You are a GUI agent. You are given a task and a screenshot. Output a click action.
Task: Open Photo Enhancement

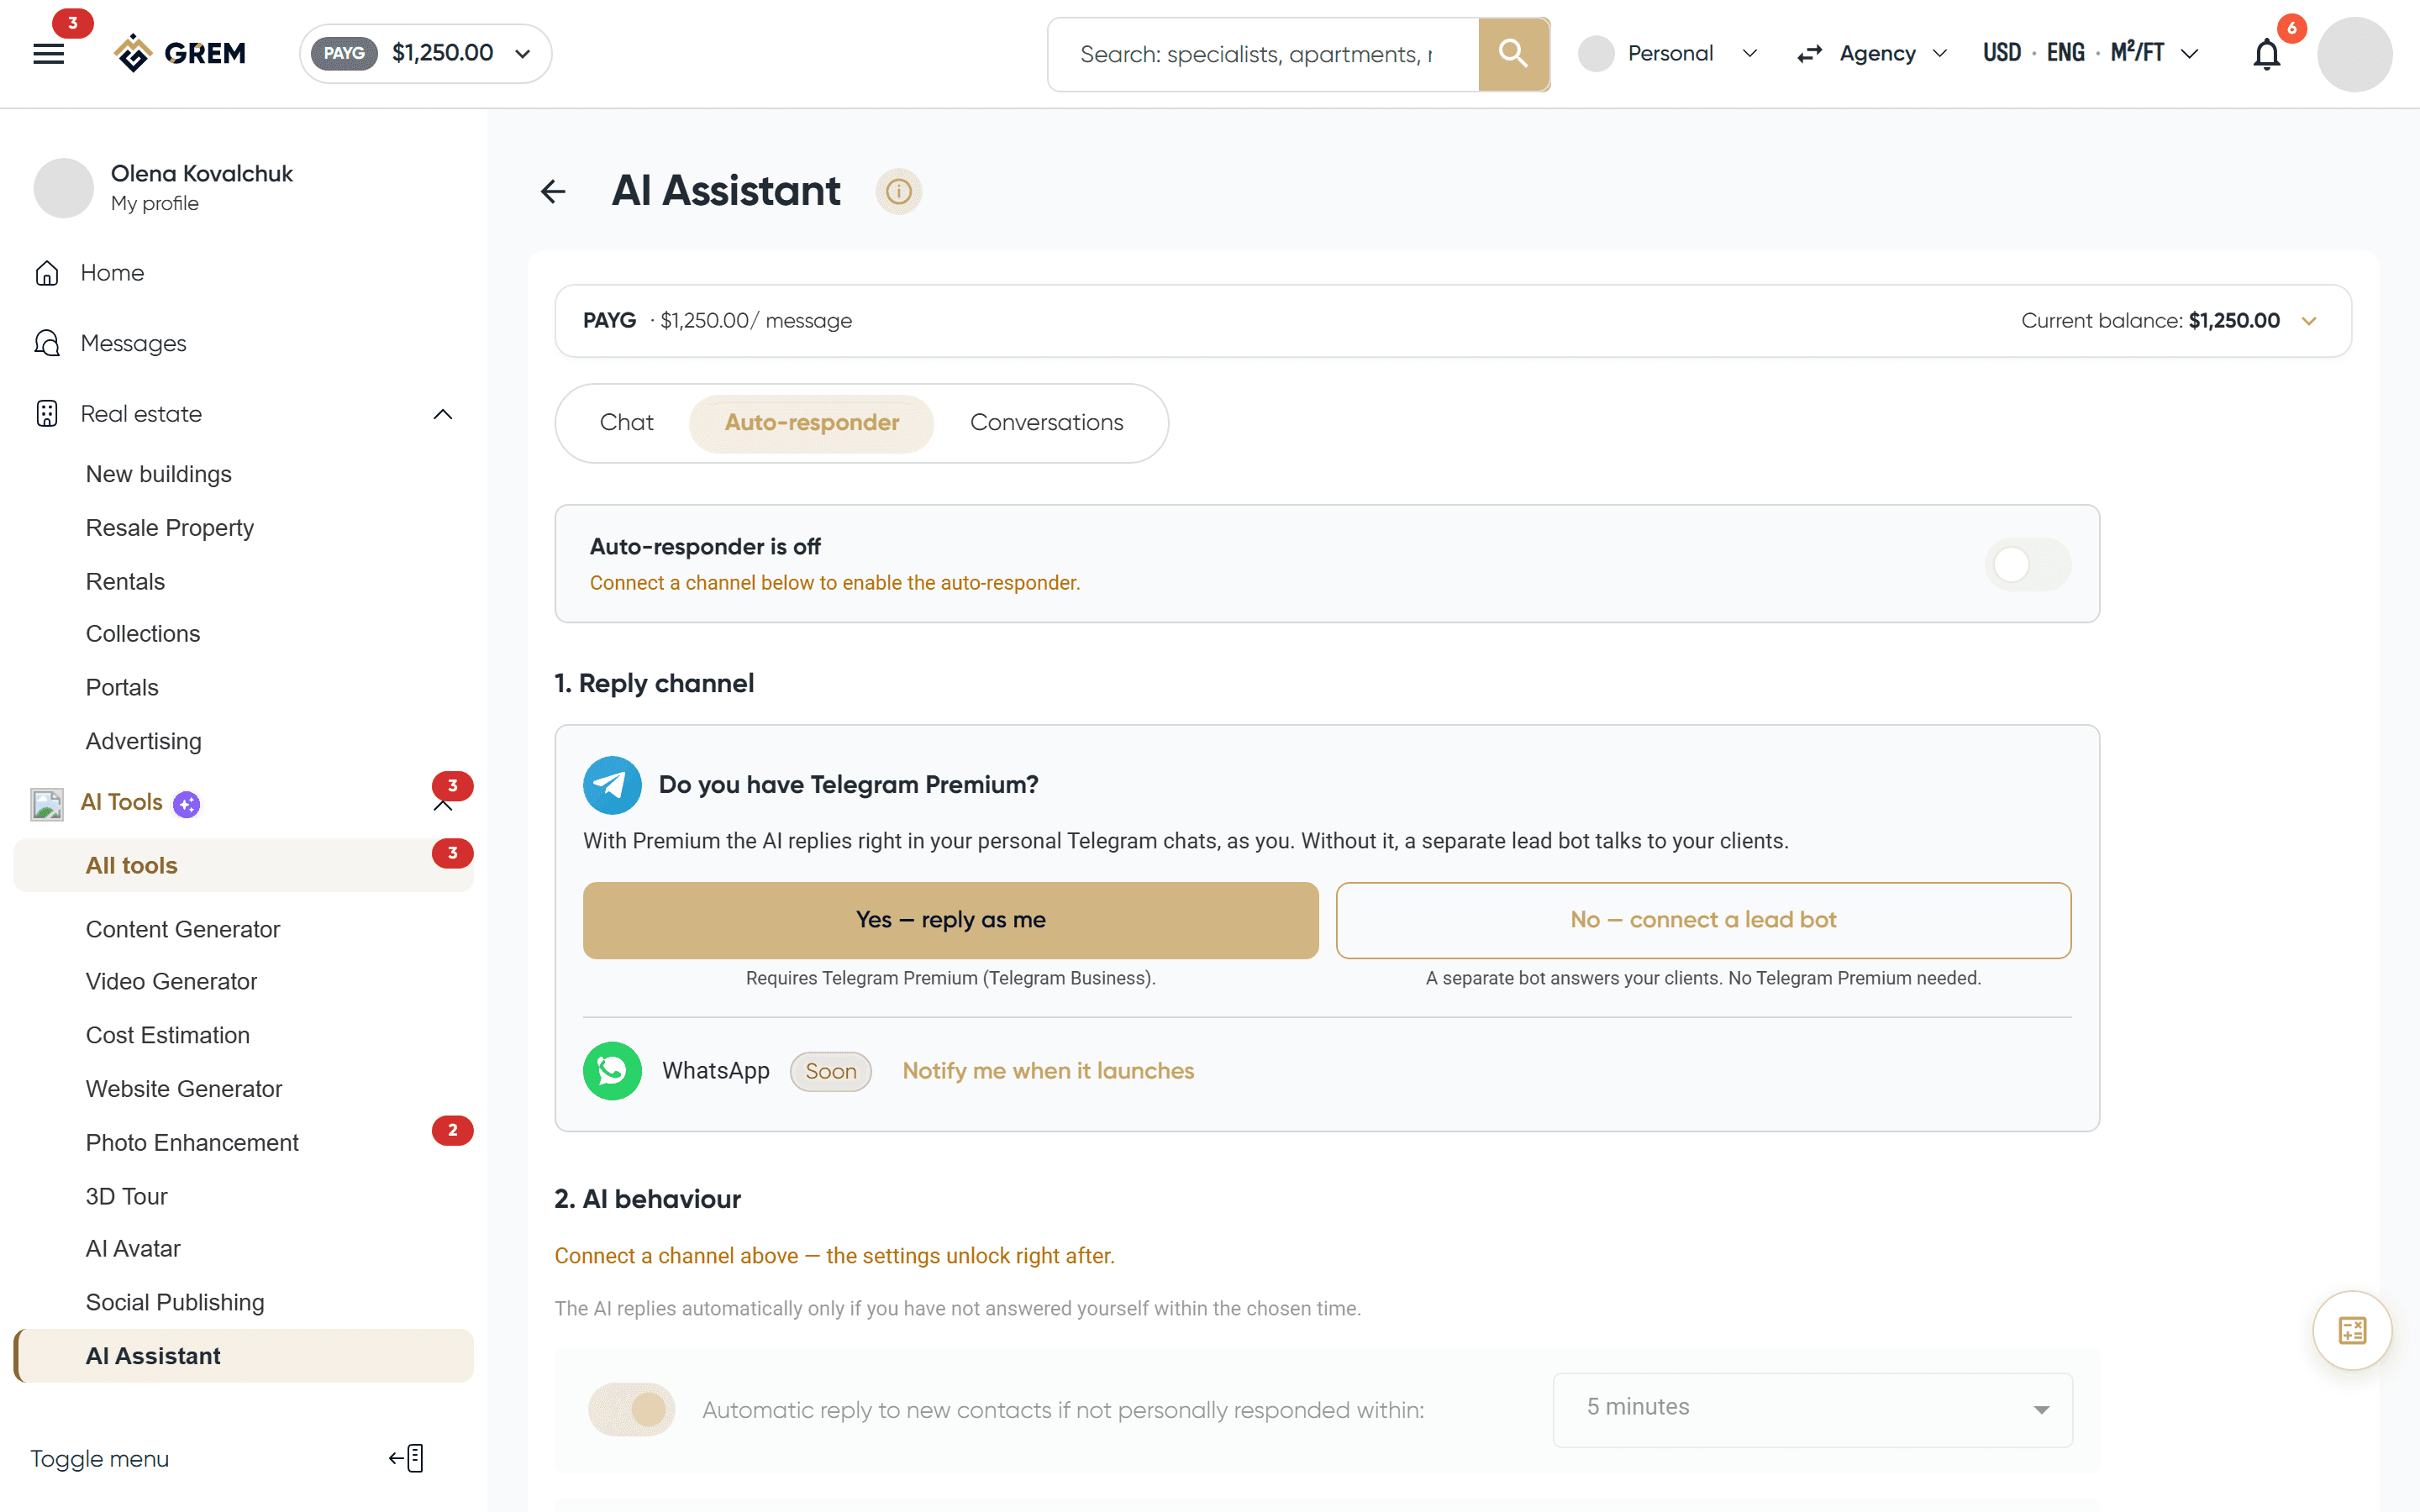(192, 1143)
